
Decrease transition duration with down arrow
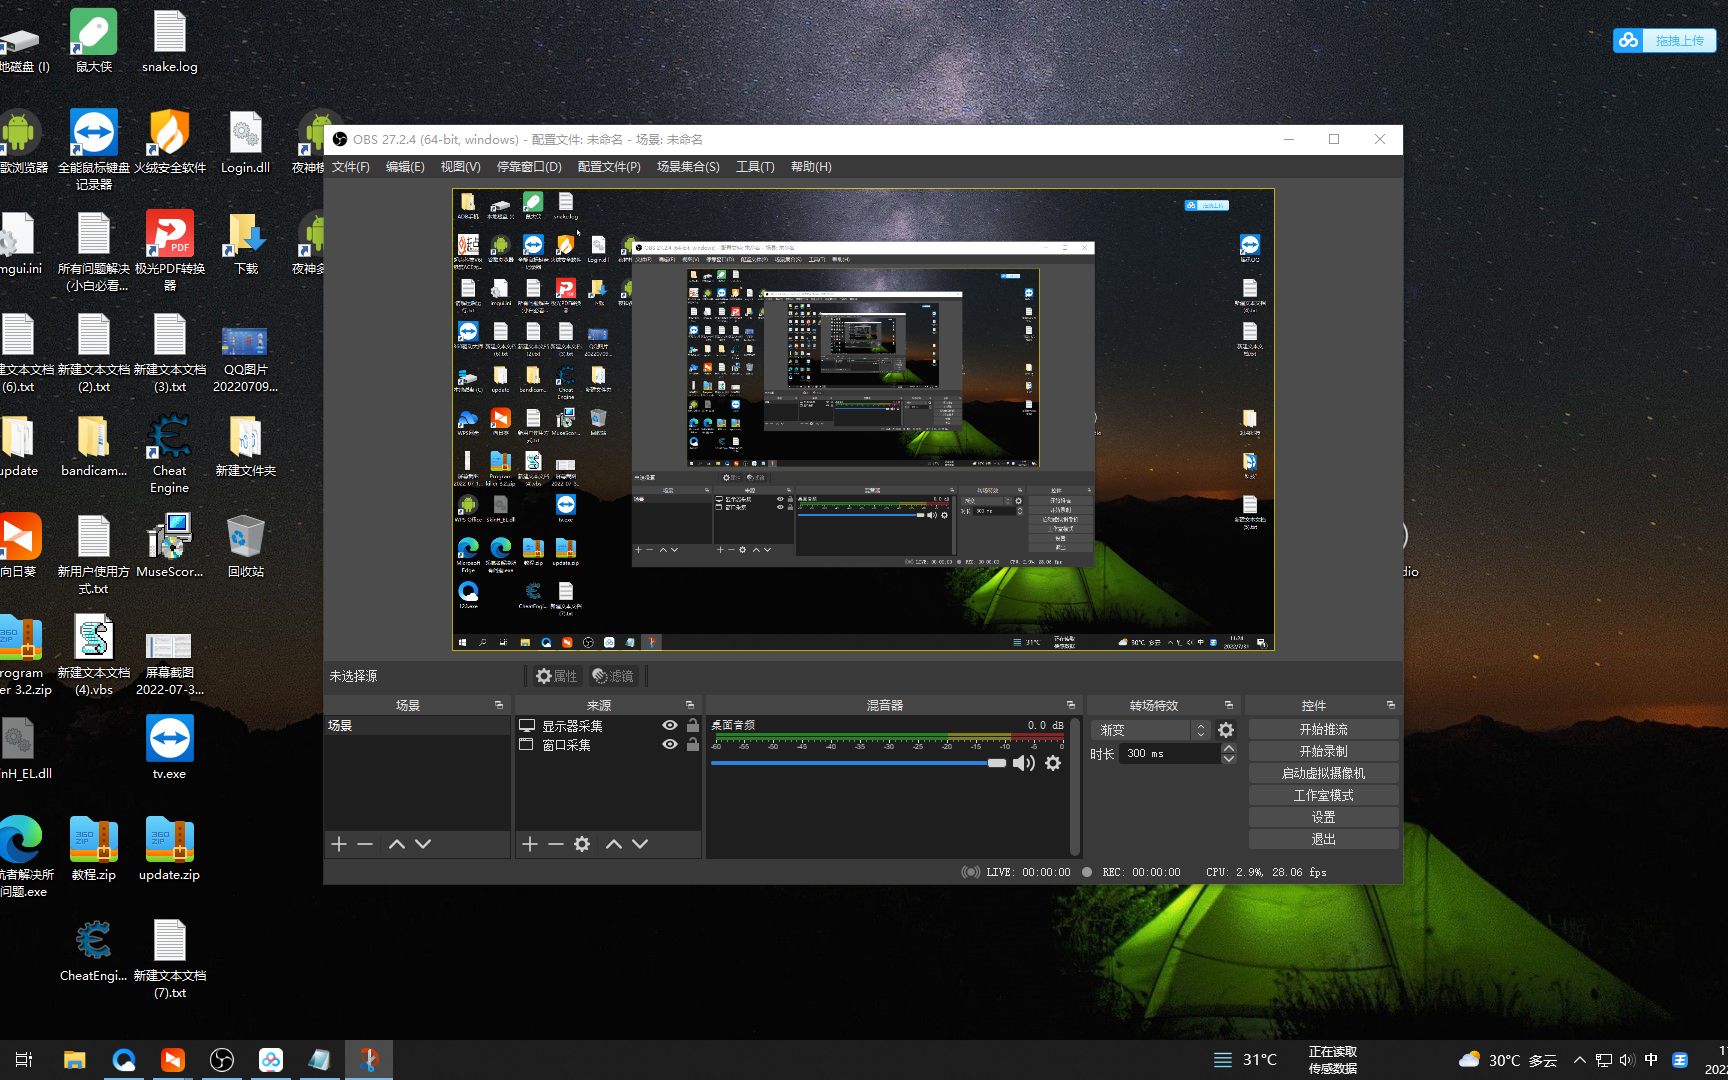1229,759
